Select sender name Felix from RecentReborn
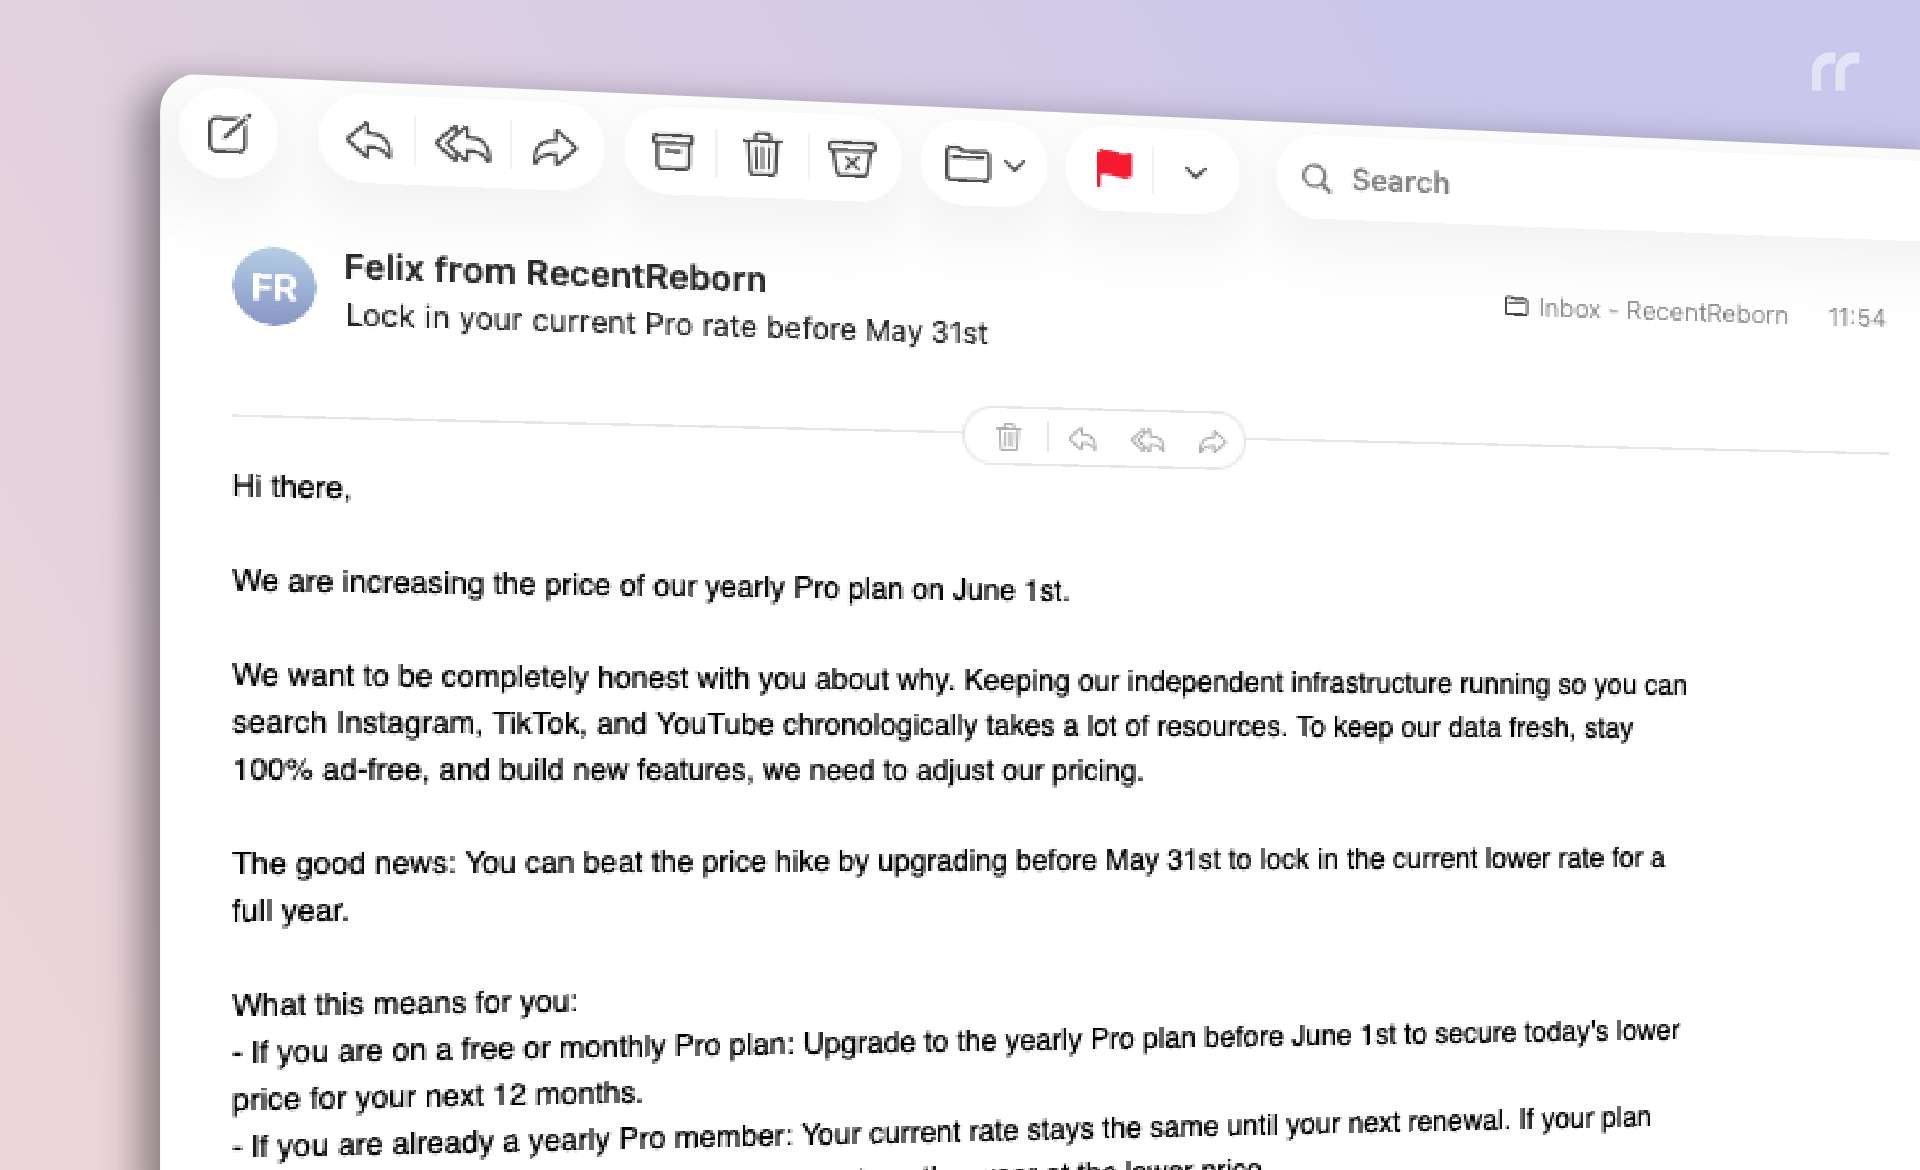The image size is (1920, 1170). [x=555, y=272]
